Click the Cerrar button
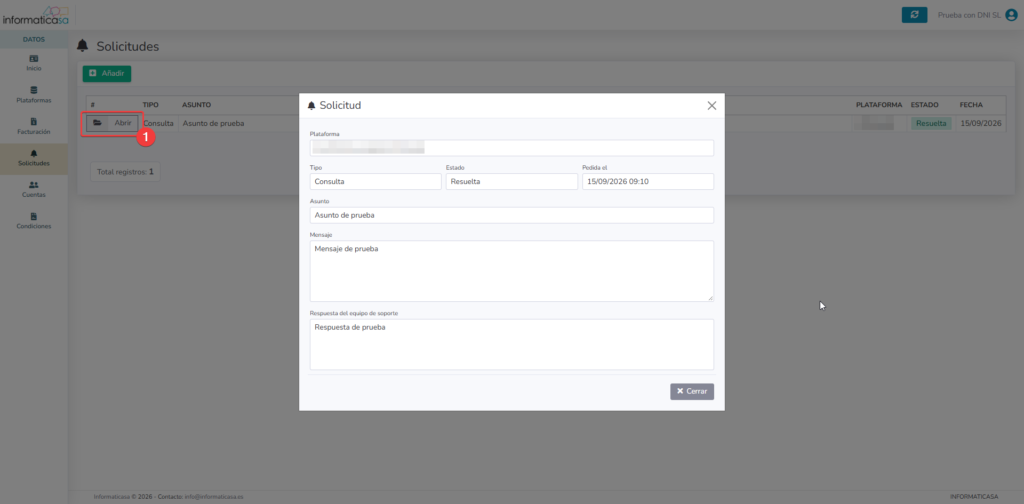 pyautogui.click(x=692, y=391)
